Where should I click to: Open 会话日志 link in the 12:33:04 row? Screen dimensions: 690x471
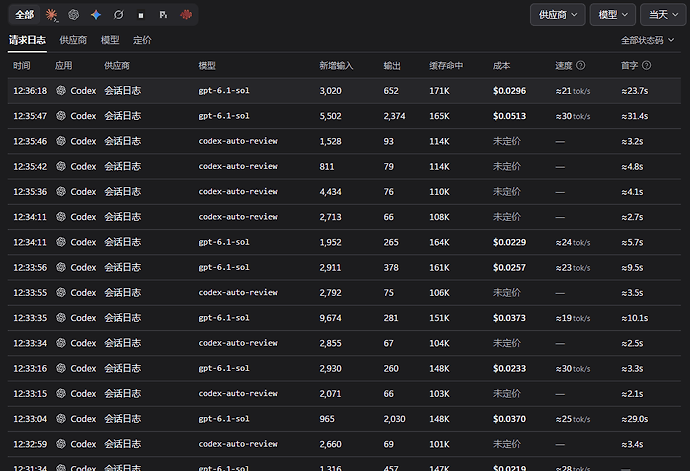click(123, 419)
